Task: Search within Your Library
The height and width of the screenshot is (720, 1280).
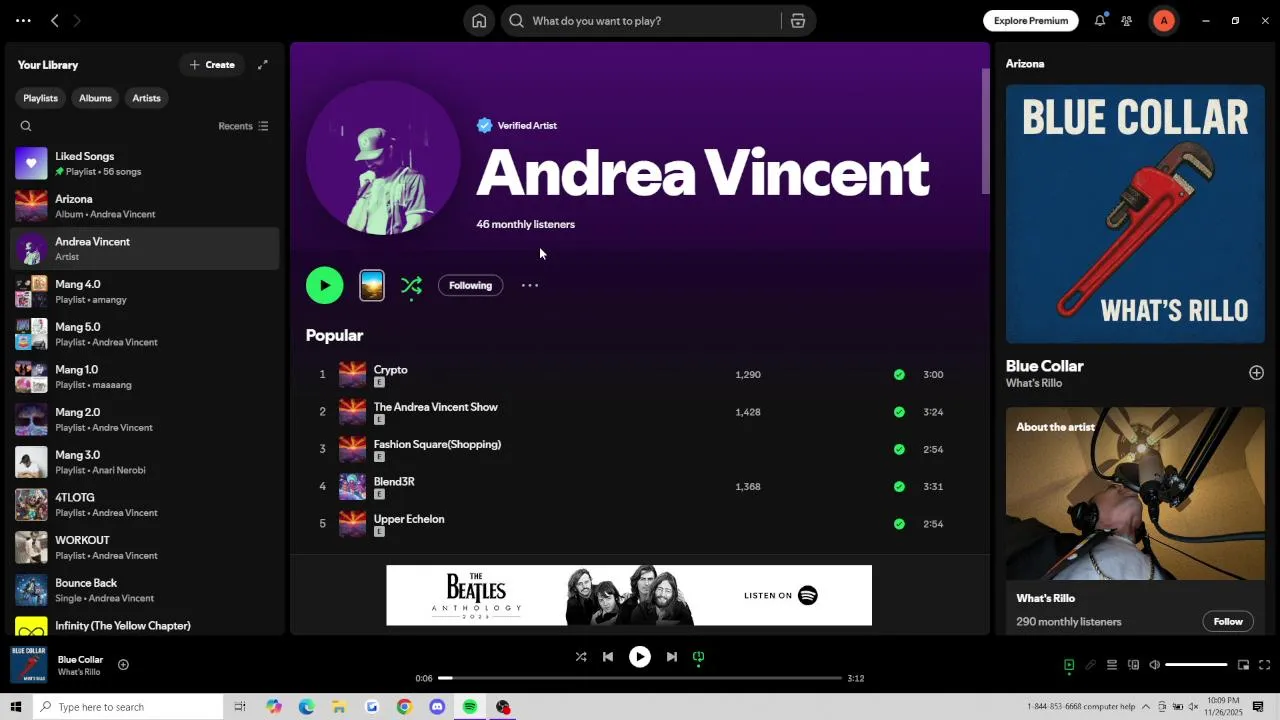Action: 26,126
